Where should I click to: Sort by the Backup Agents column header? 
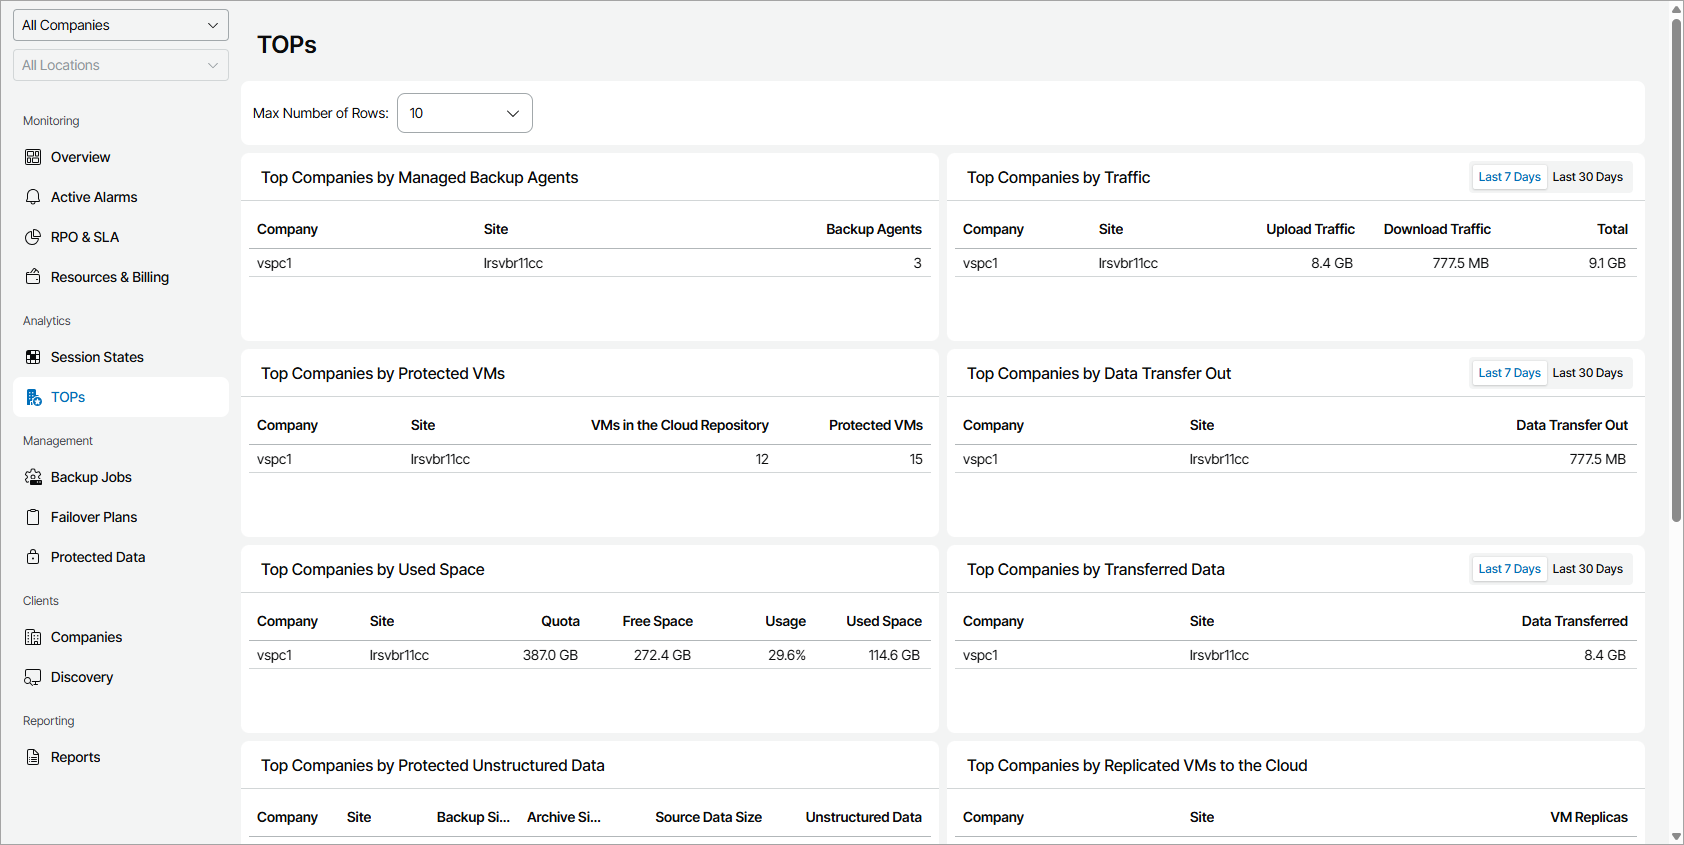coord(873,229)
